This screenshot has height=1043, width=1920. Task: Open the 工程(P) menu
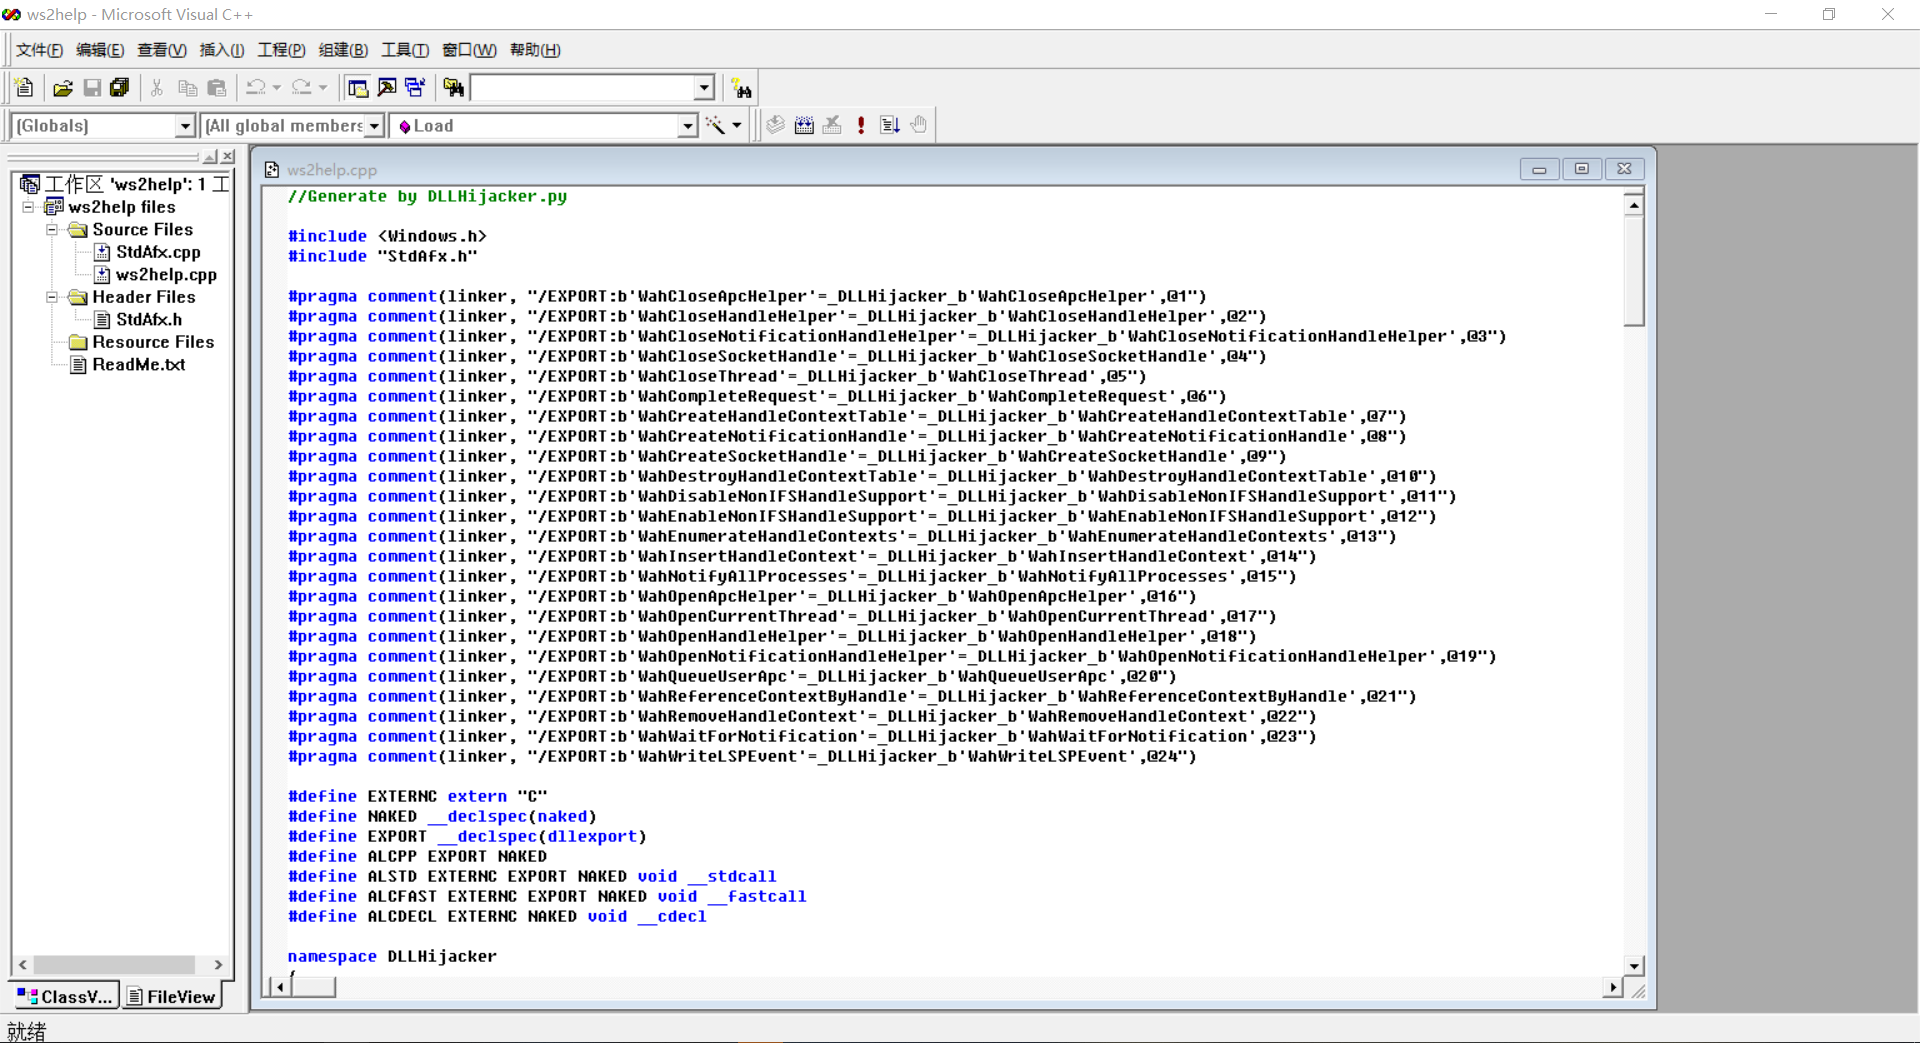(281, 50)
